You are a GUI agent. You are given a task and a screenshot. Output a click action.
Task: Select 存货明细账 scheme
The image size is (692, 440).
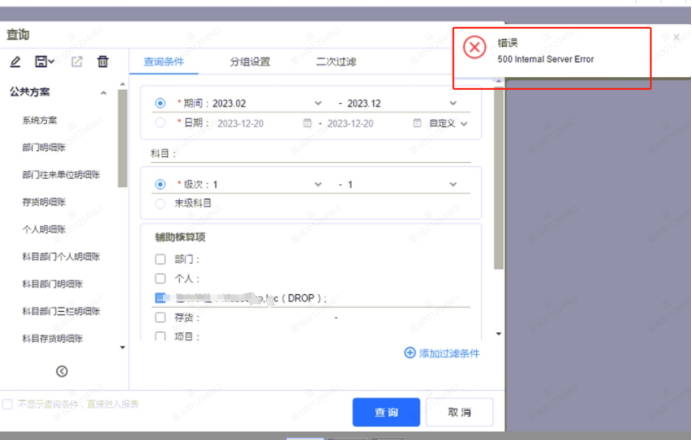(44, 202)
